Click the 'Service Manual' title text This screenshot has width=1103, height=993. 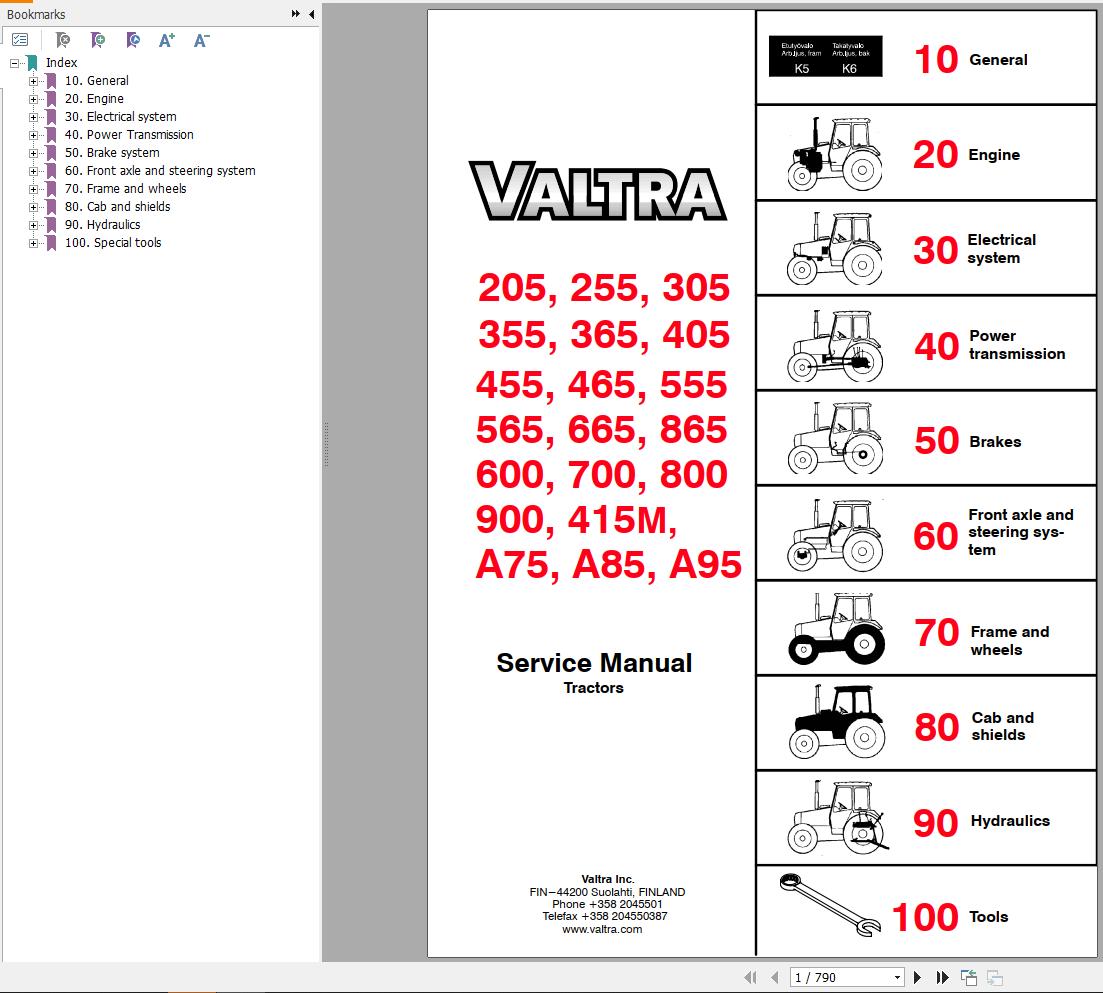coord(594,662)
